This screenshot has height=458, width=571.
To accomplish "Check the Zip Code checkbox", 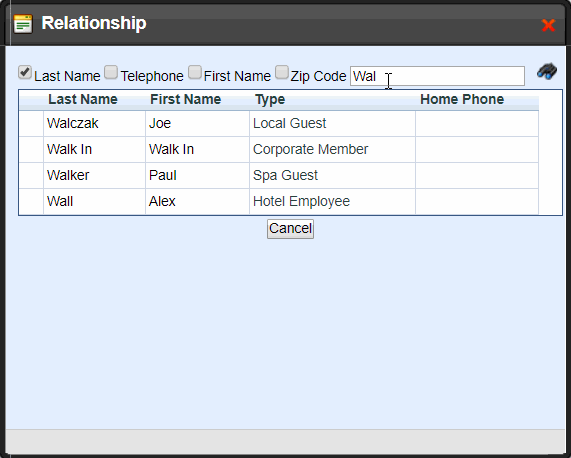I will coord(282,72).
